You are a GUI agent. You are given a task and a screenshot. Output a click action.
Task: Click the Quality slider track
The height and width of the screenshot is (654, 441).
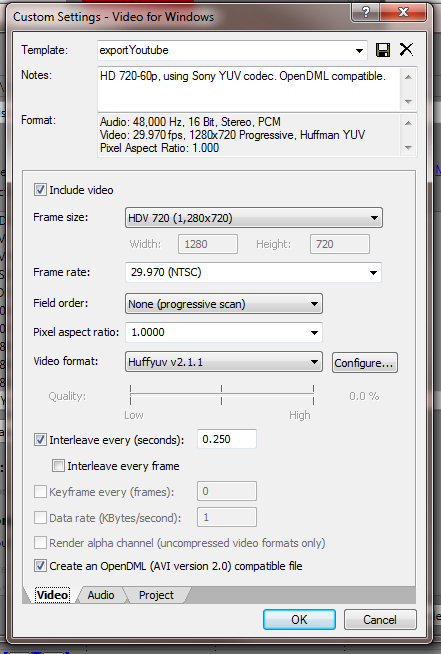[x=222, y=395]
